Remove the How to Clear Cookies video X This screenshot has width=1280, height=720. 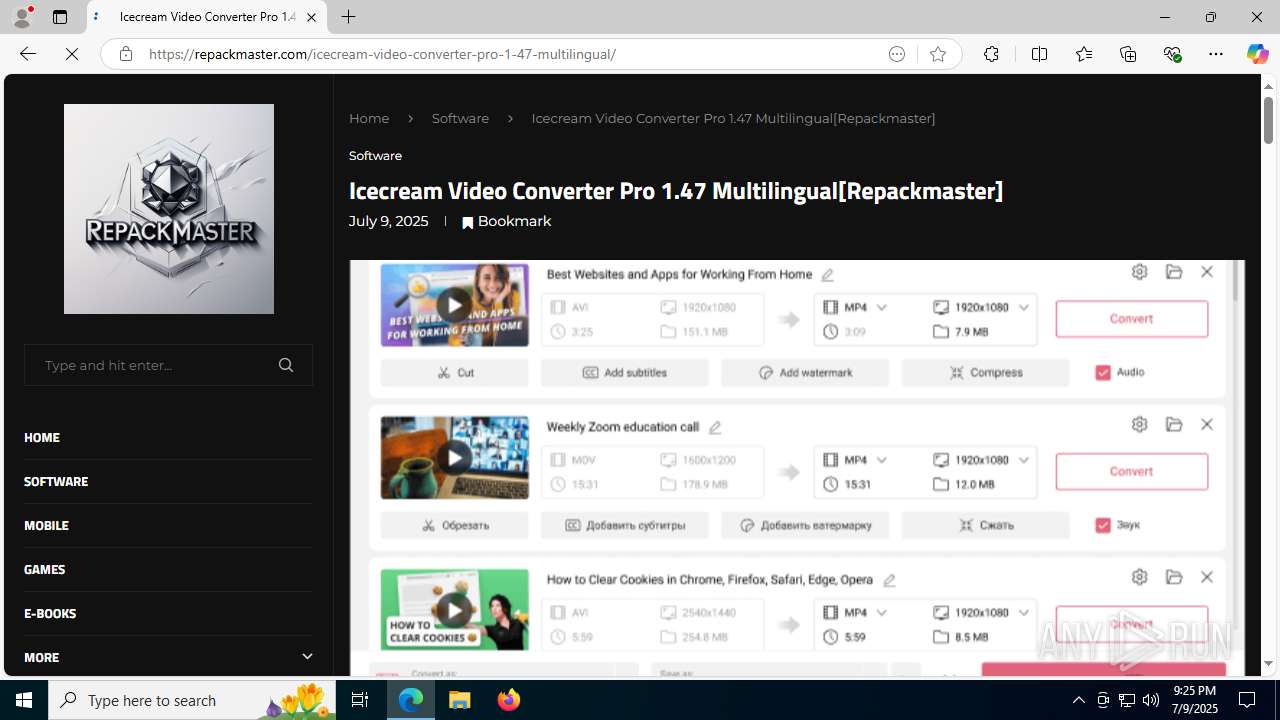1206,577
